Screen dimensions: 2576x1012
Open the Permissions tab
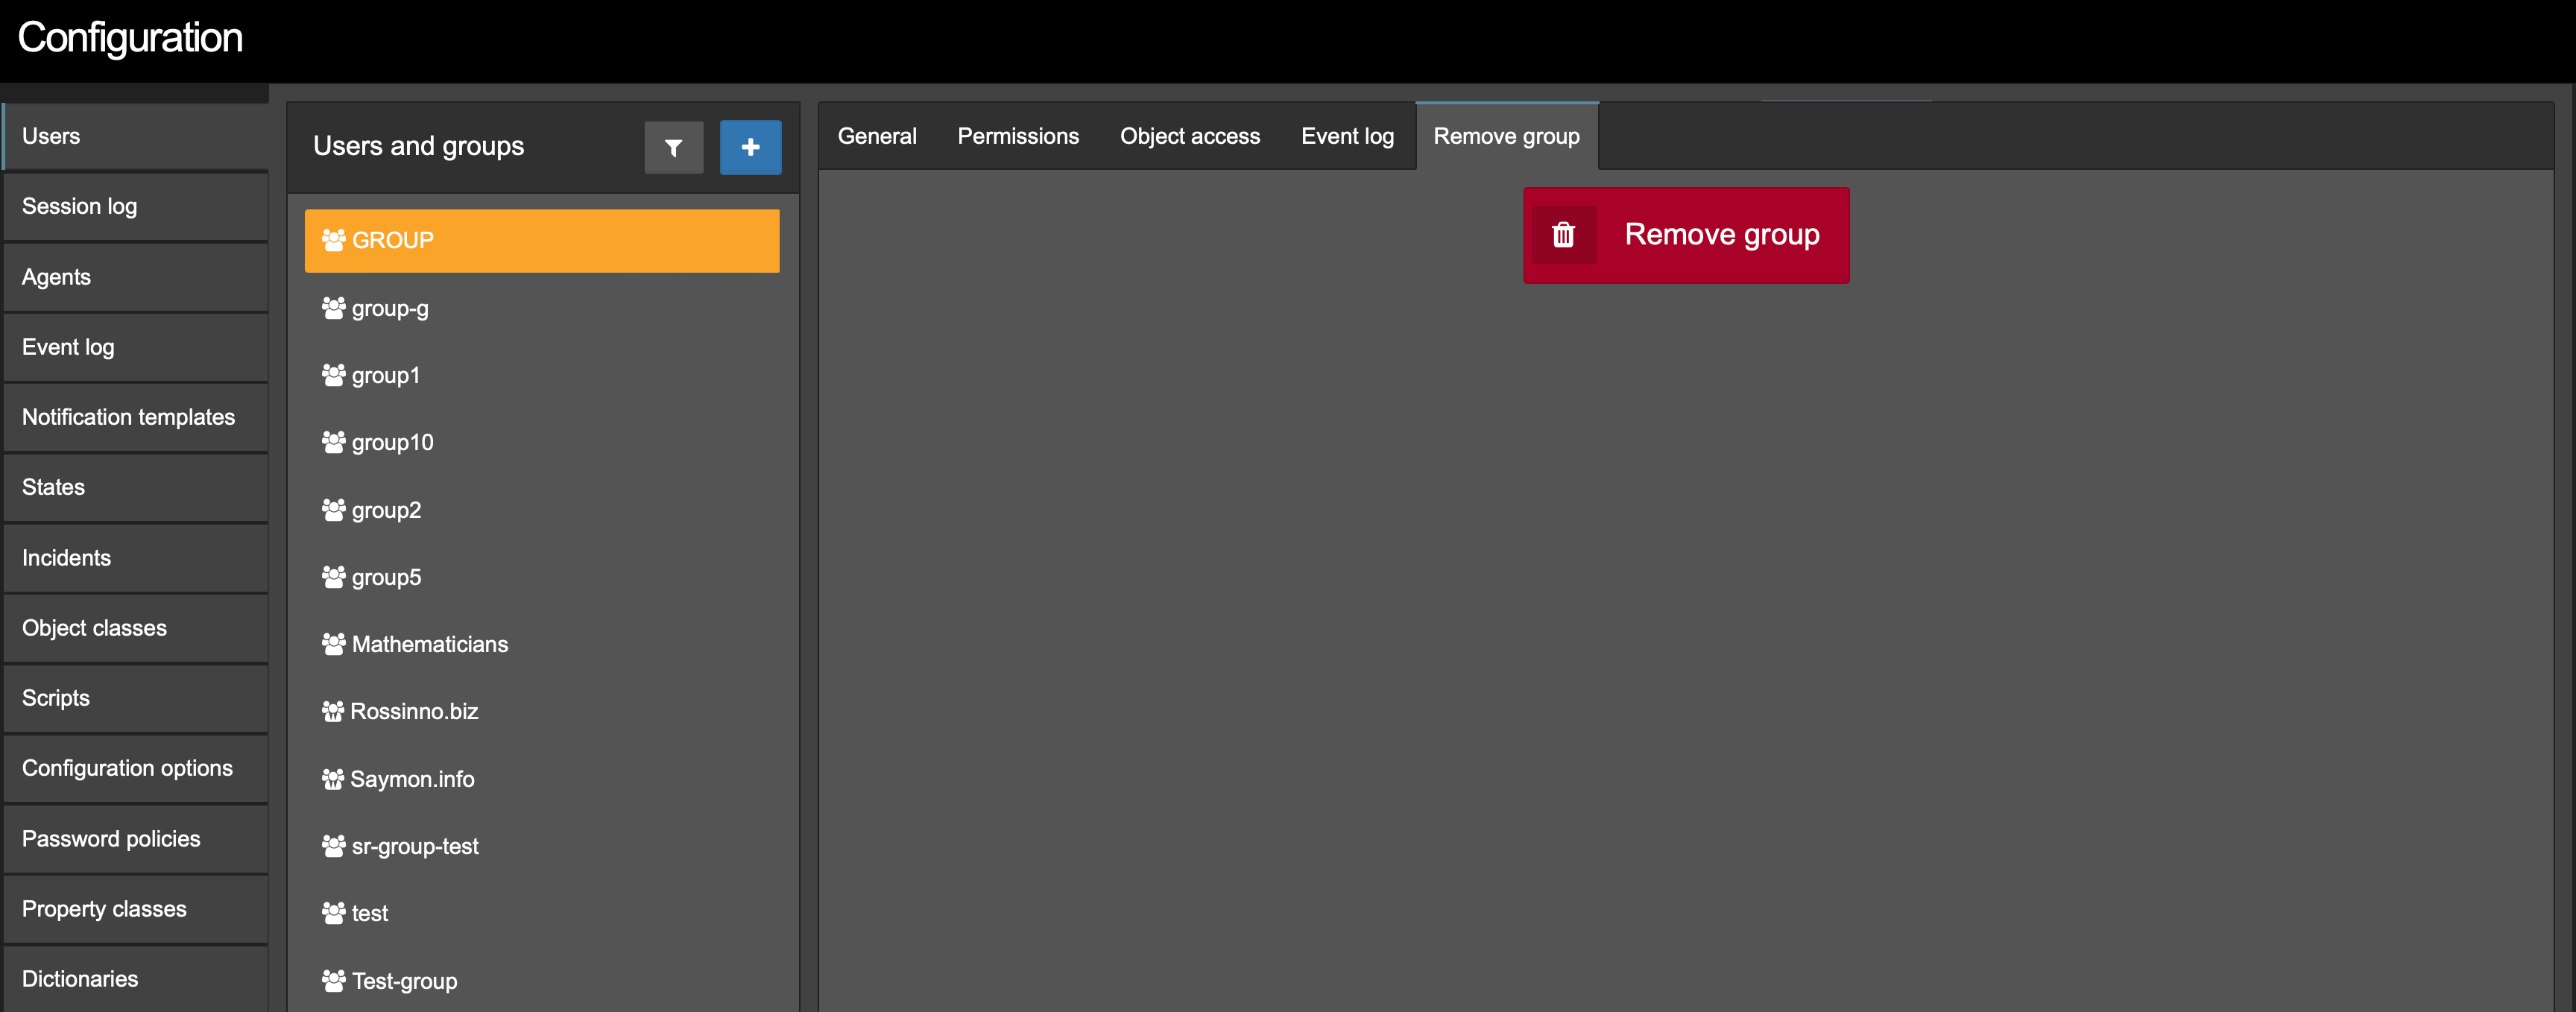[1018, 136]
